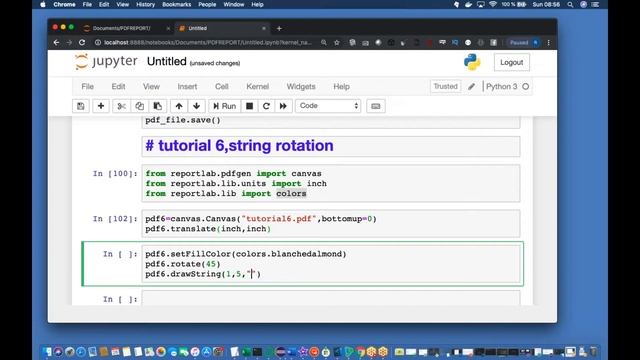Open the Insert menu in Jupyter
The height and width of the screenshot is (360, 640).
click(x=187, y=87)
